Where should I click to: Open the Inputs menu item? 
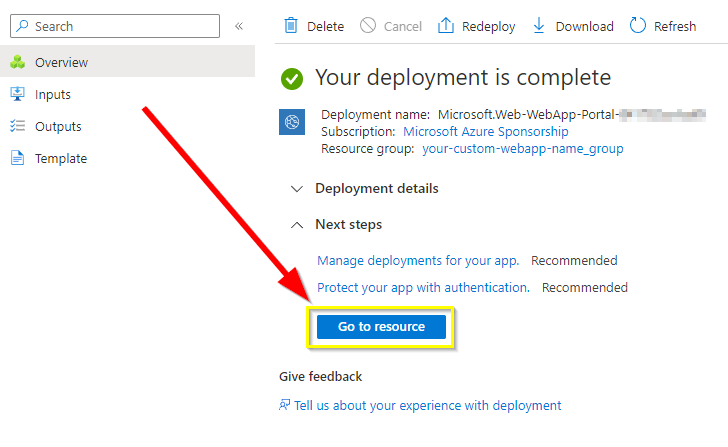point(127,94)
